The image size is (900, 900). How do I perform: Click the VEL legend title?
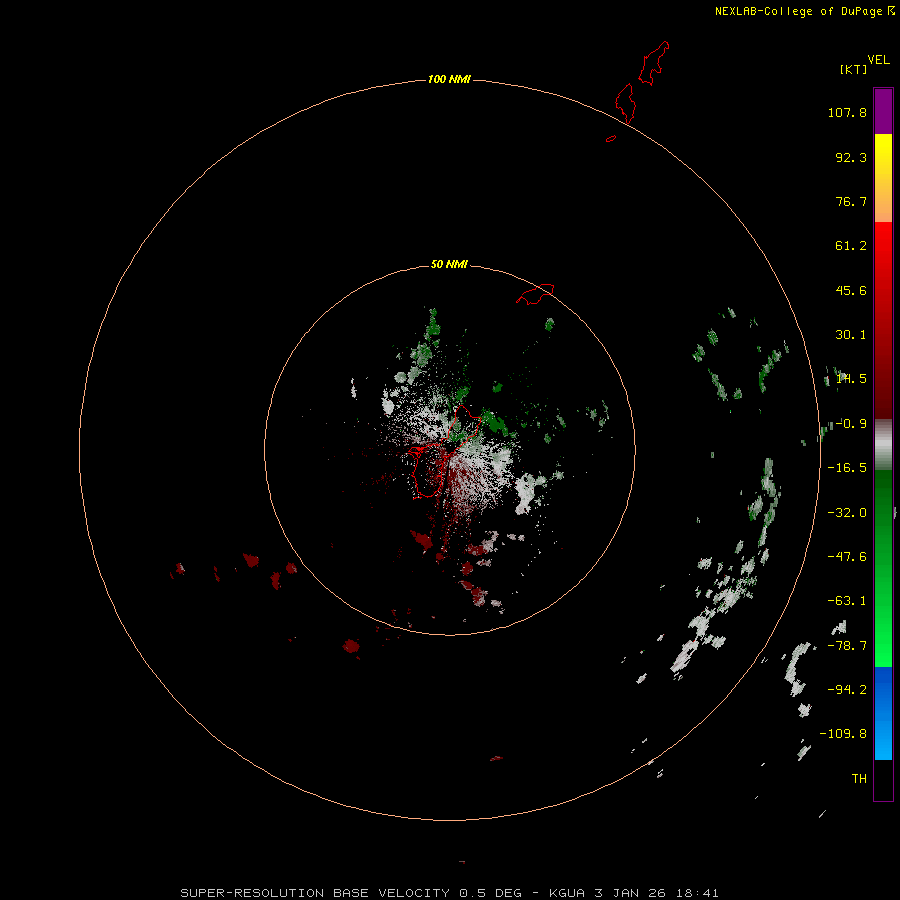[878, 60]
